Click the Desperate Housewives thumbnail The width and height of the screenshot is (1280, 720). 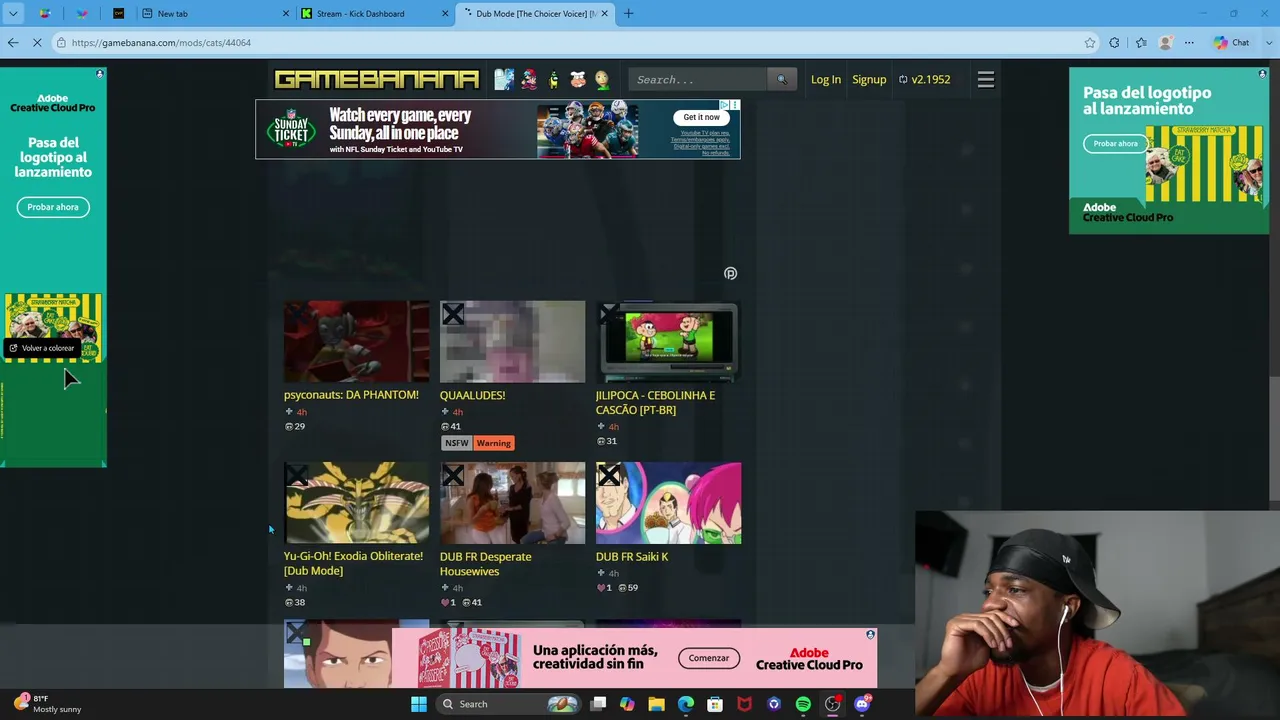point(513,503)
